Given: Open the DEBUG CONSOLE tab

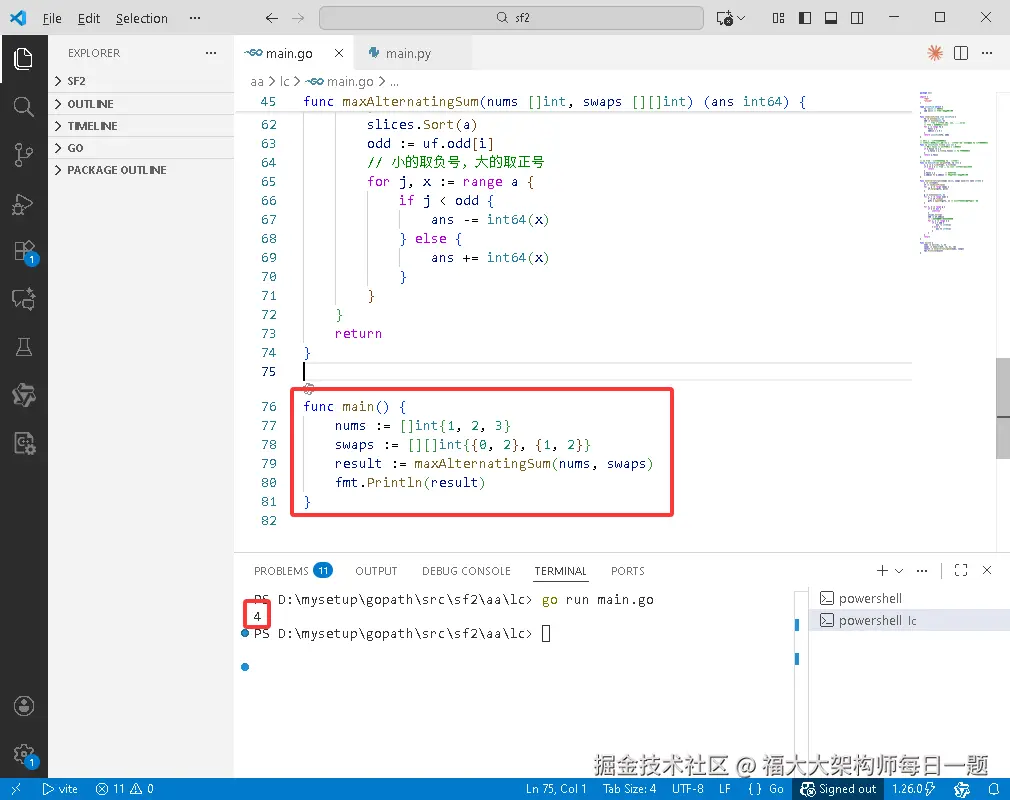Looking at the screenshot, I should (466, 571).
